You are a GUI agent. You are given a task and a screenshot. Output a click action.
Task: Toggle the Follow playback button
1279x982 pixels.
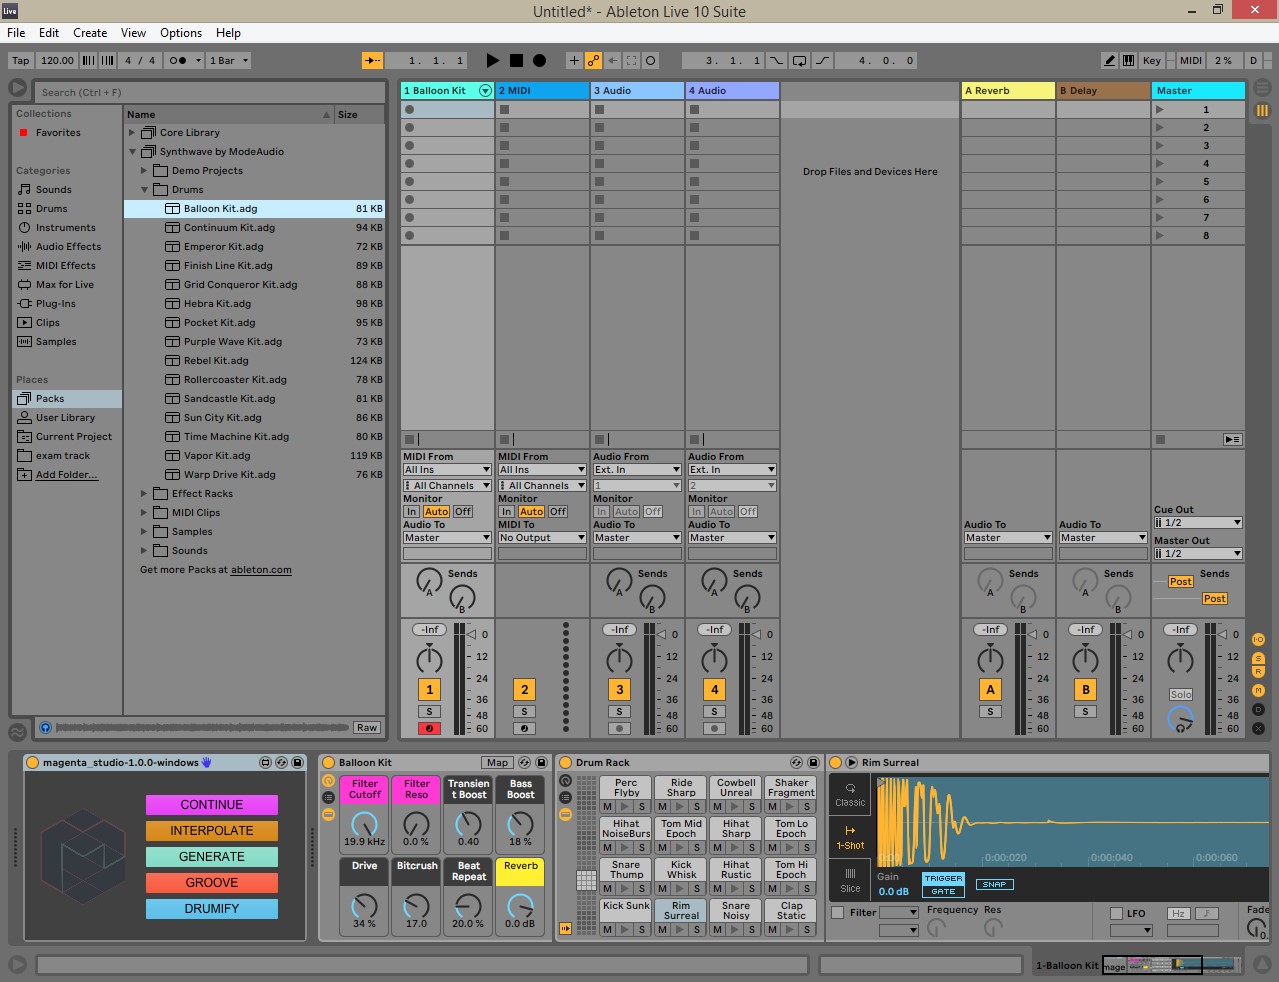tap(373, 60)
